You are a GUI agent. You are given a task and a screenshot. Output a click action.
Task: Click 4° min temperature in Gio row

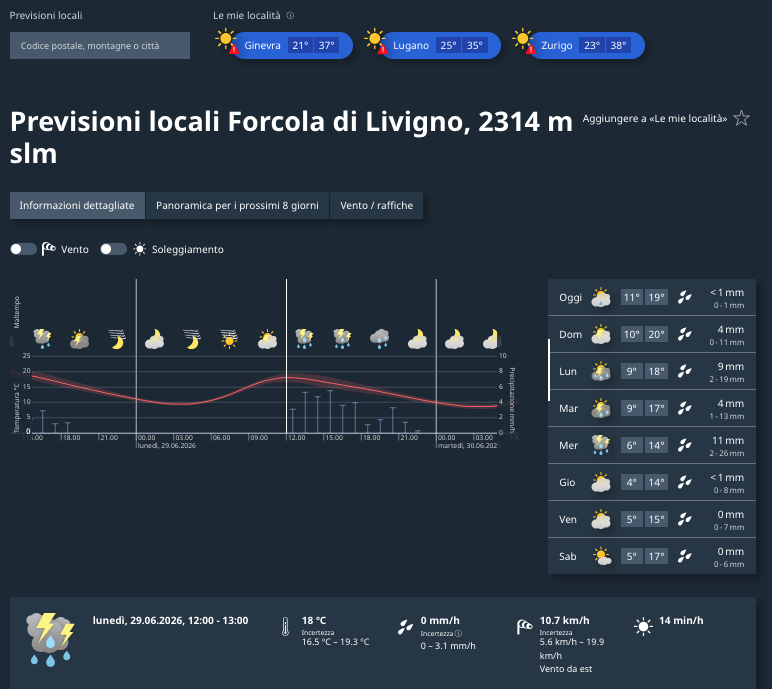(632, 482)
